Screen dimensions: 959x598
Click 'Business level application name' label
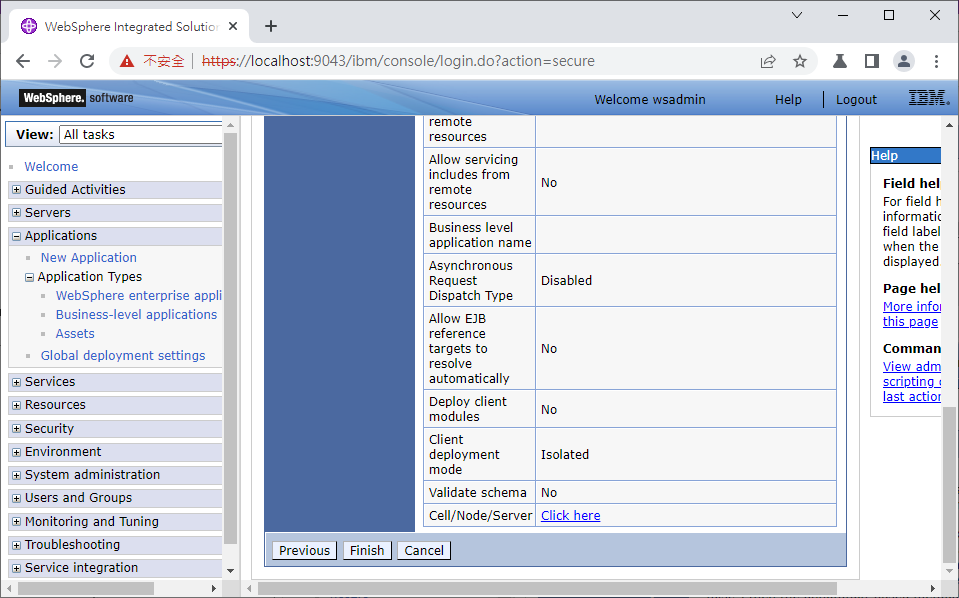click(480, 235)
